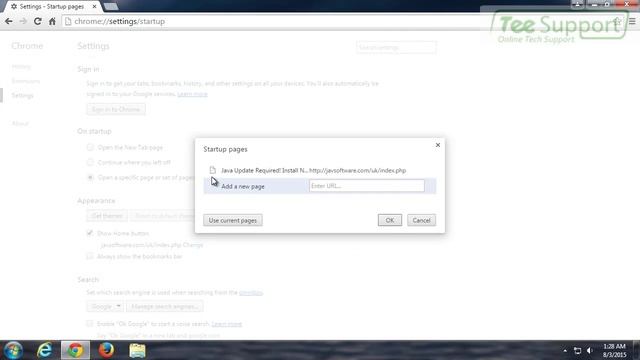
Task: Click the browser forward arrow
Action: point(23,21)
